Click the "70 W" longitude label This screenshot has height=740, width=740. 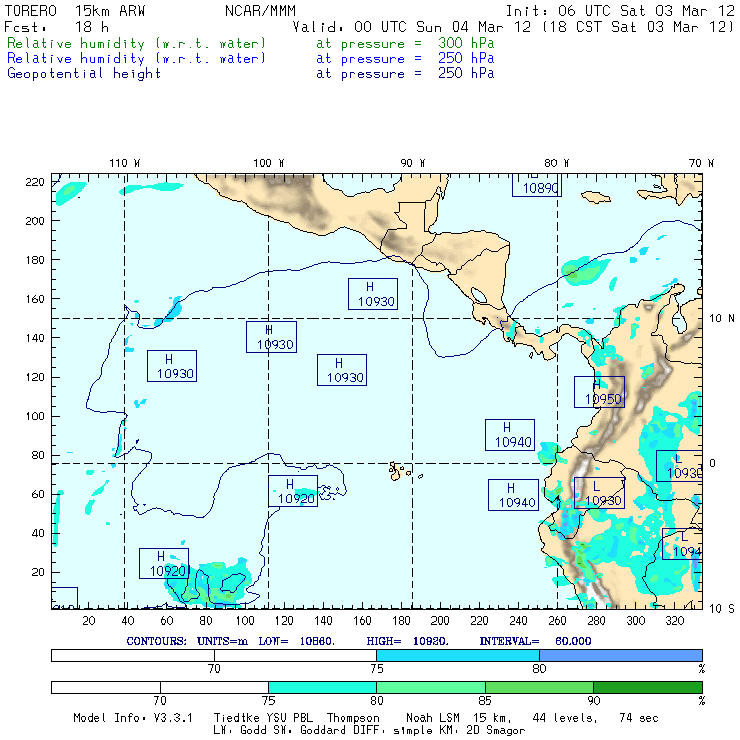[701, 163]
